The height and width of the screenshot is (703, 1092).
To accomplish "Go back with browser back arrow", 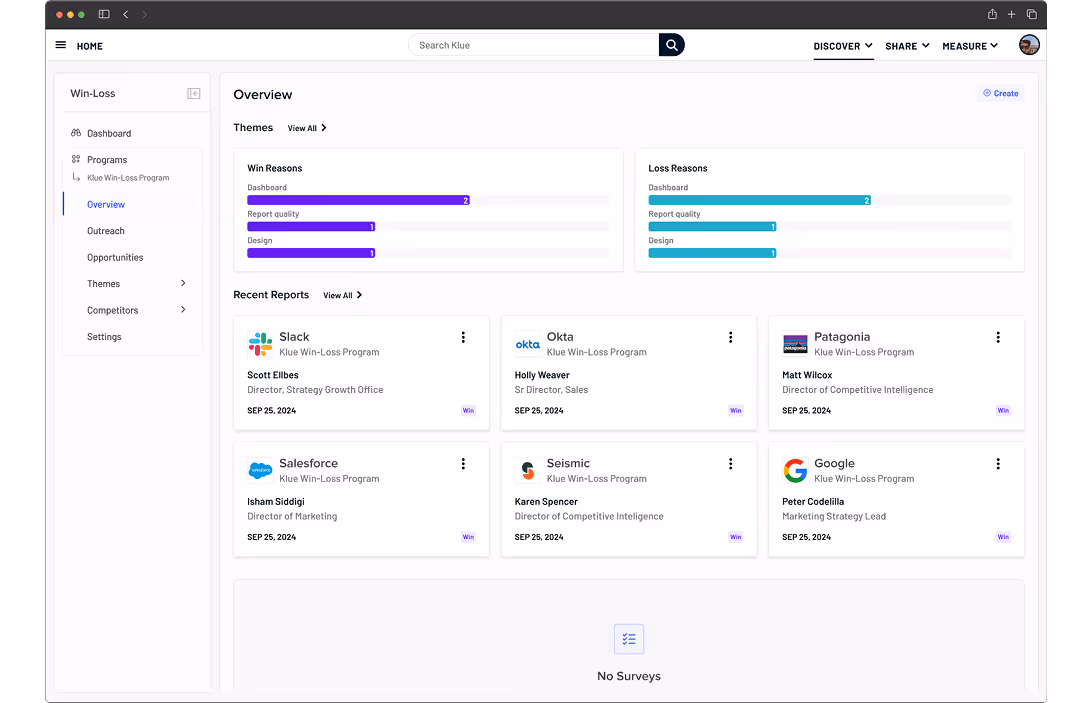I will pos(126,14).
